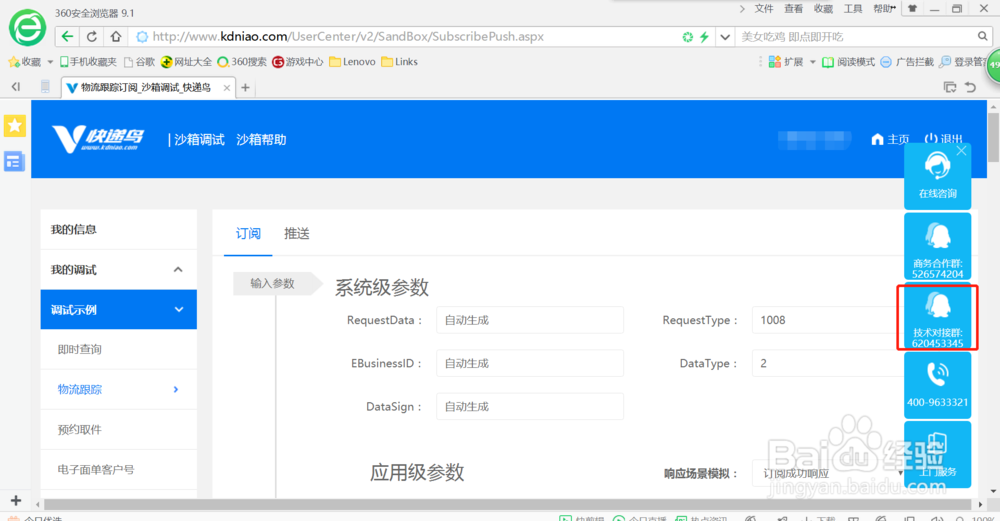Open 登录管家 login manager
Viewport: 1000px width, 521px height.
[962, 62]
